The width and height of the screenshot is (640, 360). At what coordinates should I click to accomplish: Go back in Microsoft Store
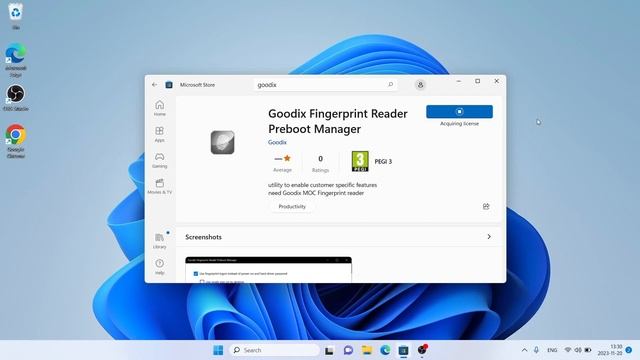tap(154, 84)
